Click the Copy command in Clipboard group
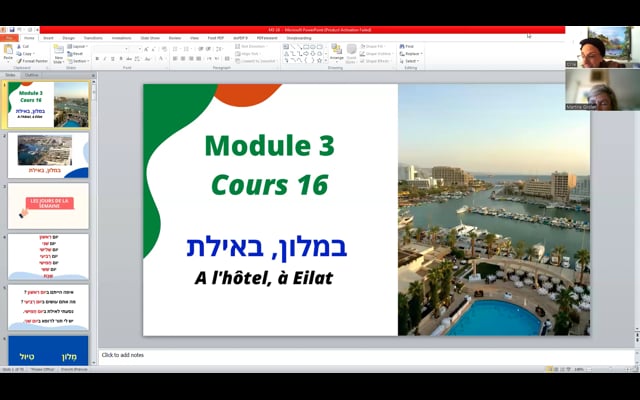The height and width of the screenshot is (400, 640). [x=24, y=53]
